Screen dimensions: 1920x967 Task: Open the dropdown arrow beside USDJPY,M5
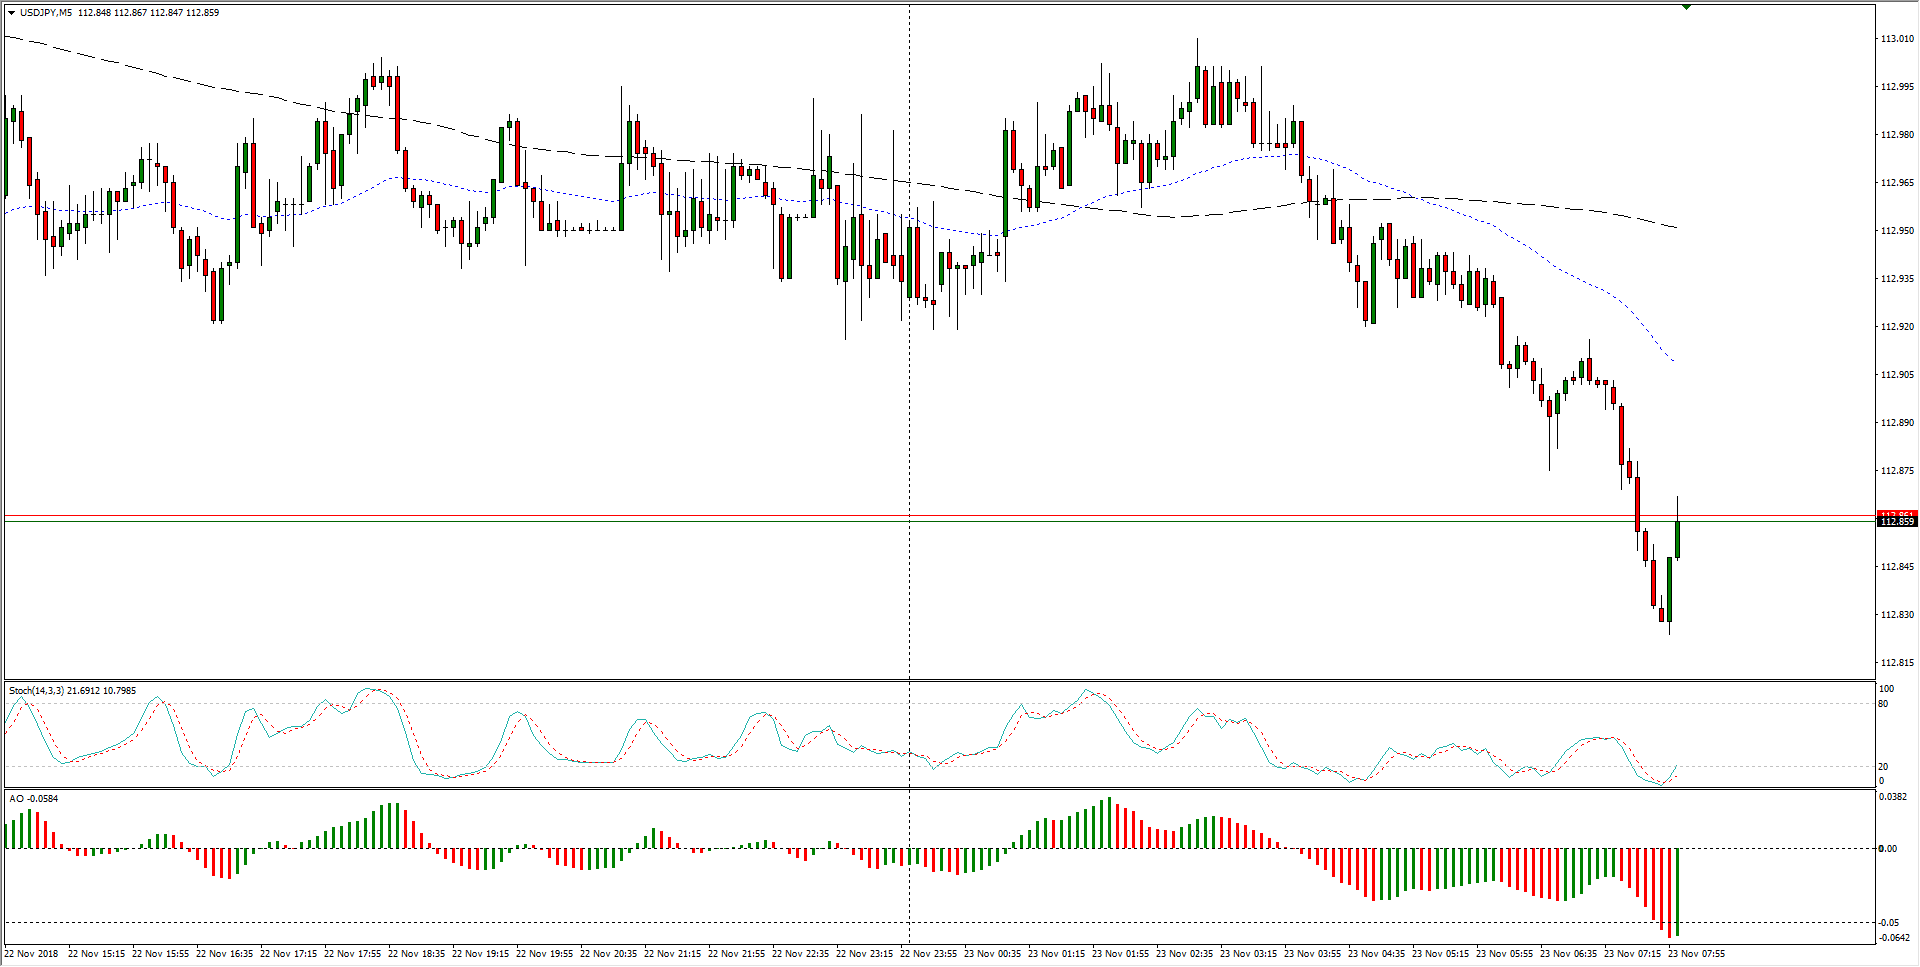click(x=11, y=13)
